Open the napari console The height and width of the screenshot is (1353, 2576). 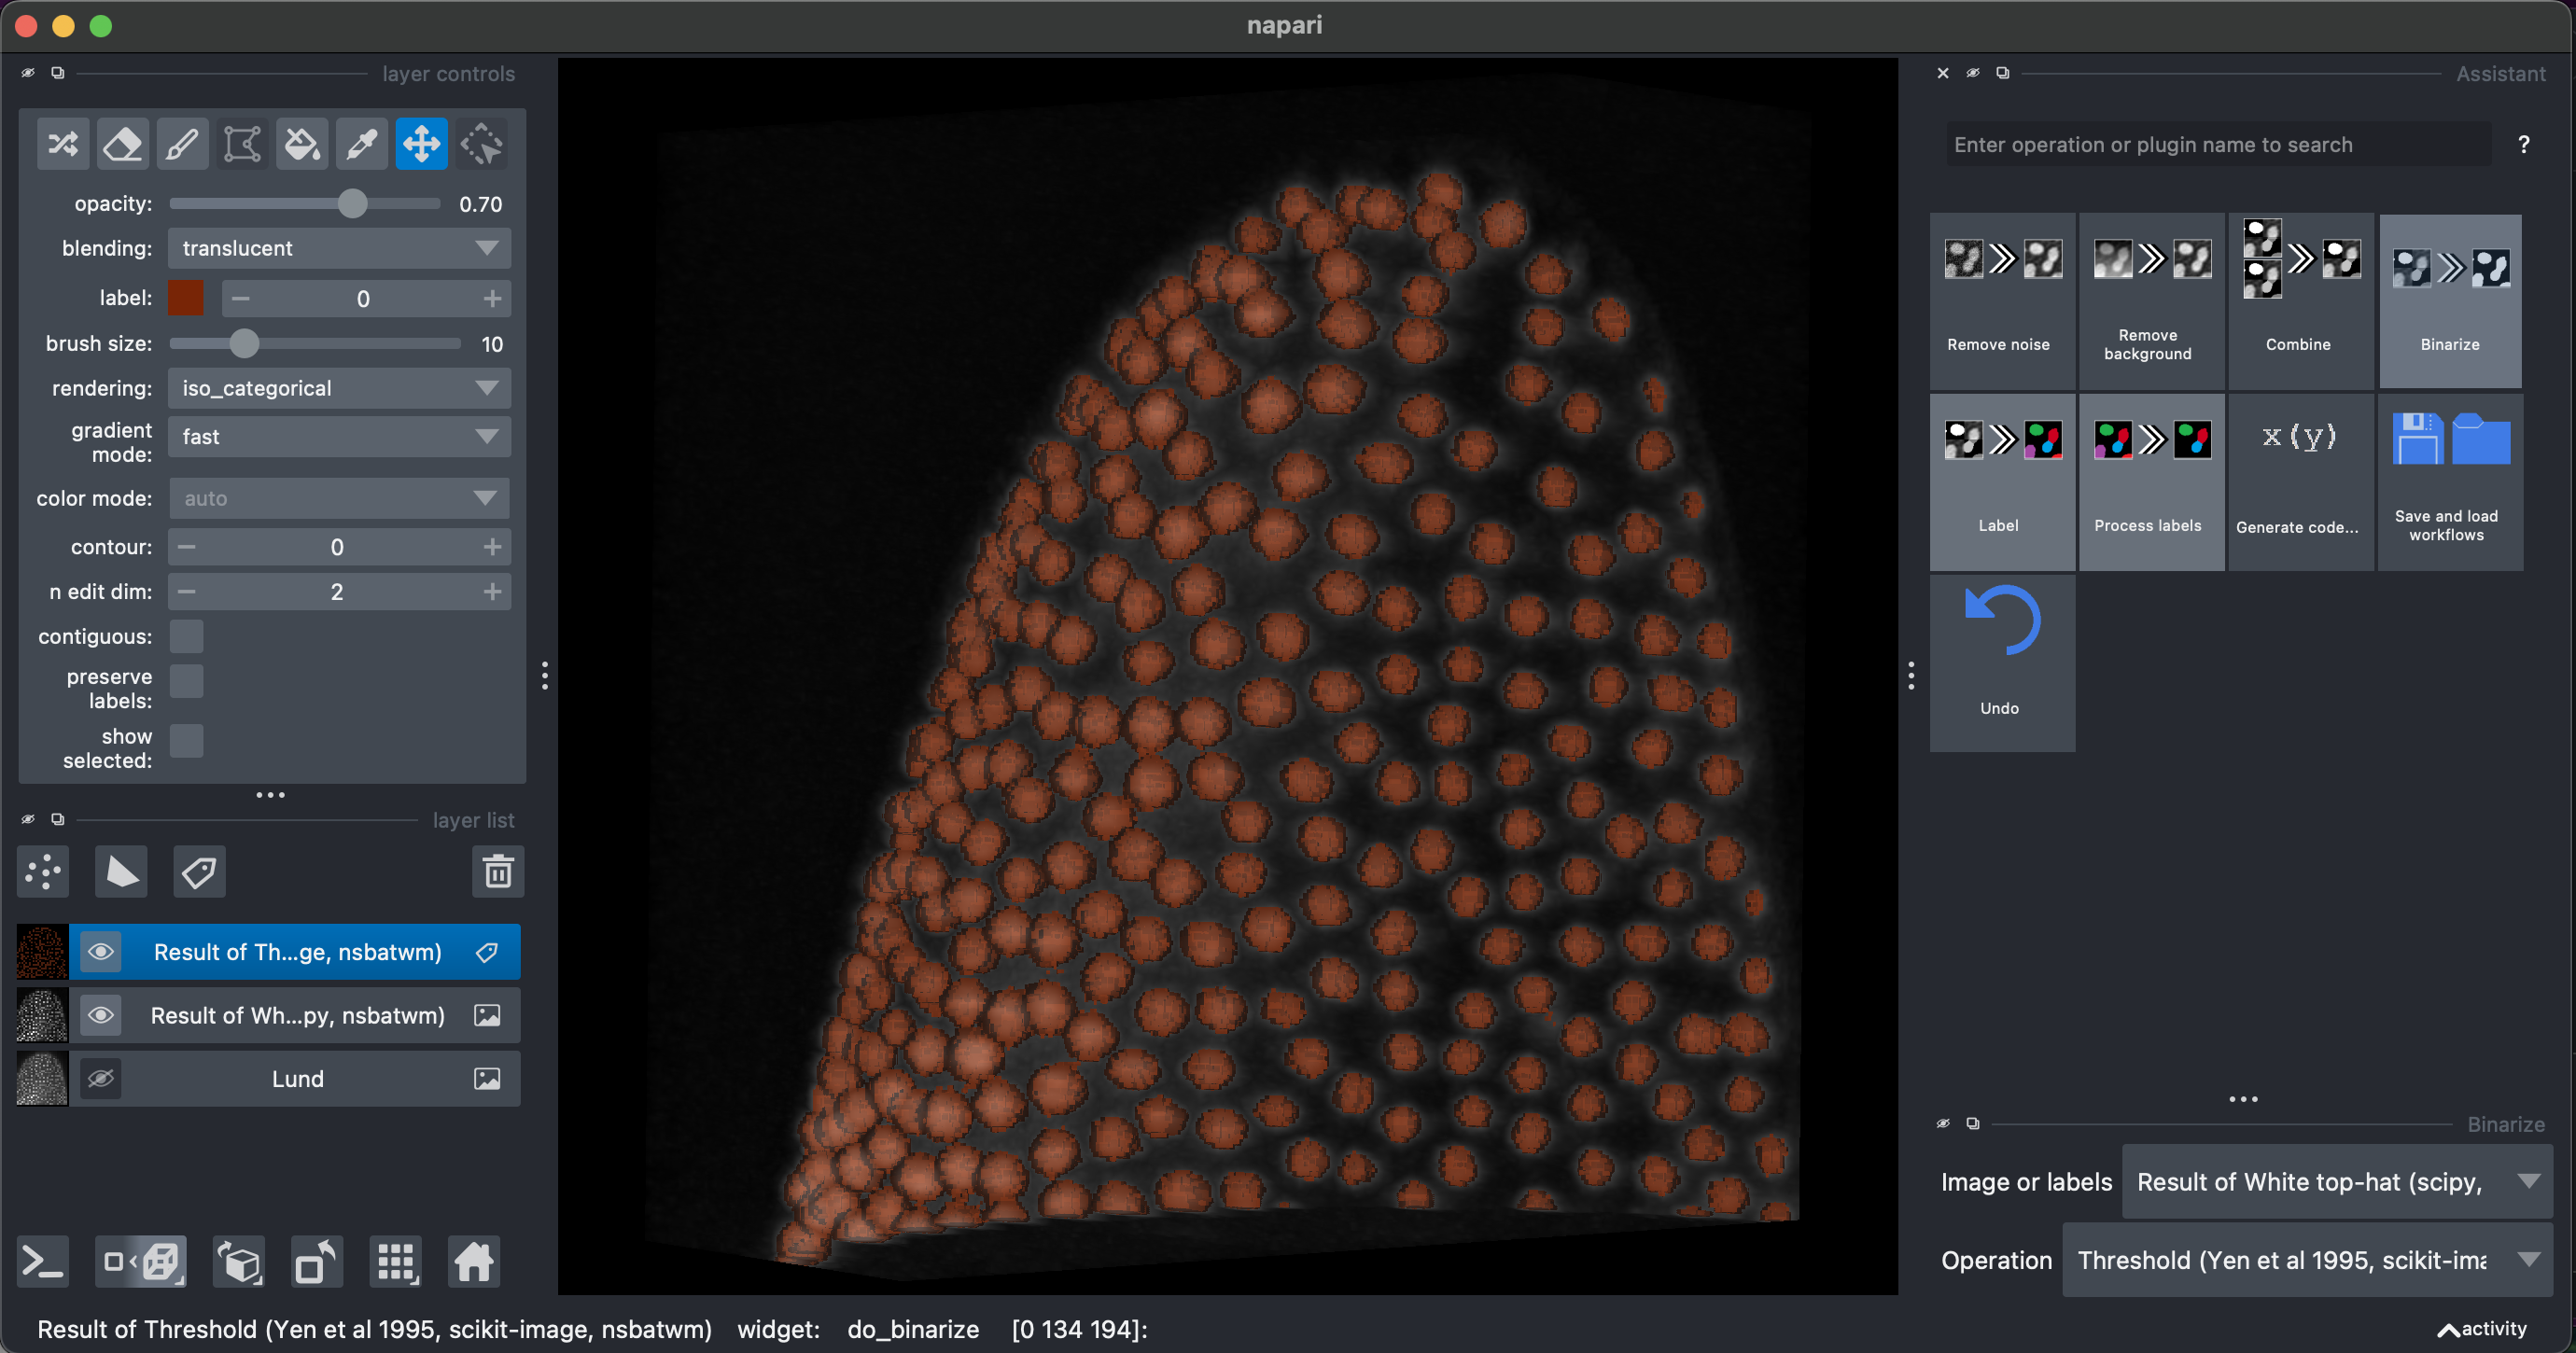pos(43,1262)
